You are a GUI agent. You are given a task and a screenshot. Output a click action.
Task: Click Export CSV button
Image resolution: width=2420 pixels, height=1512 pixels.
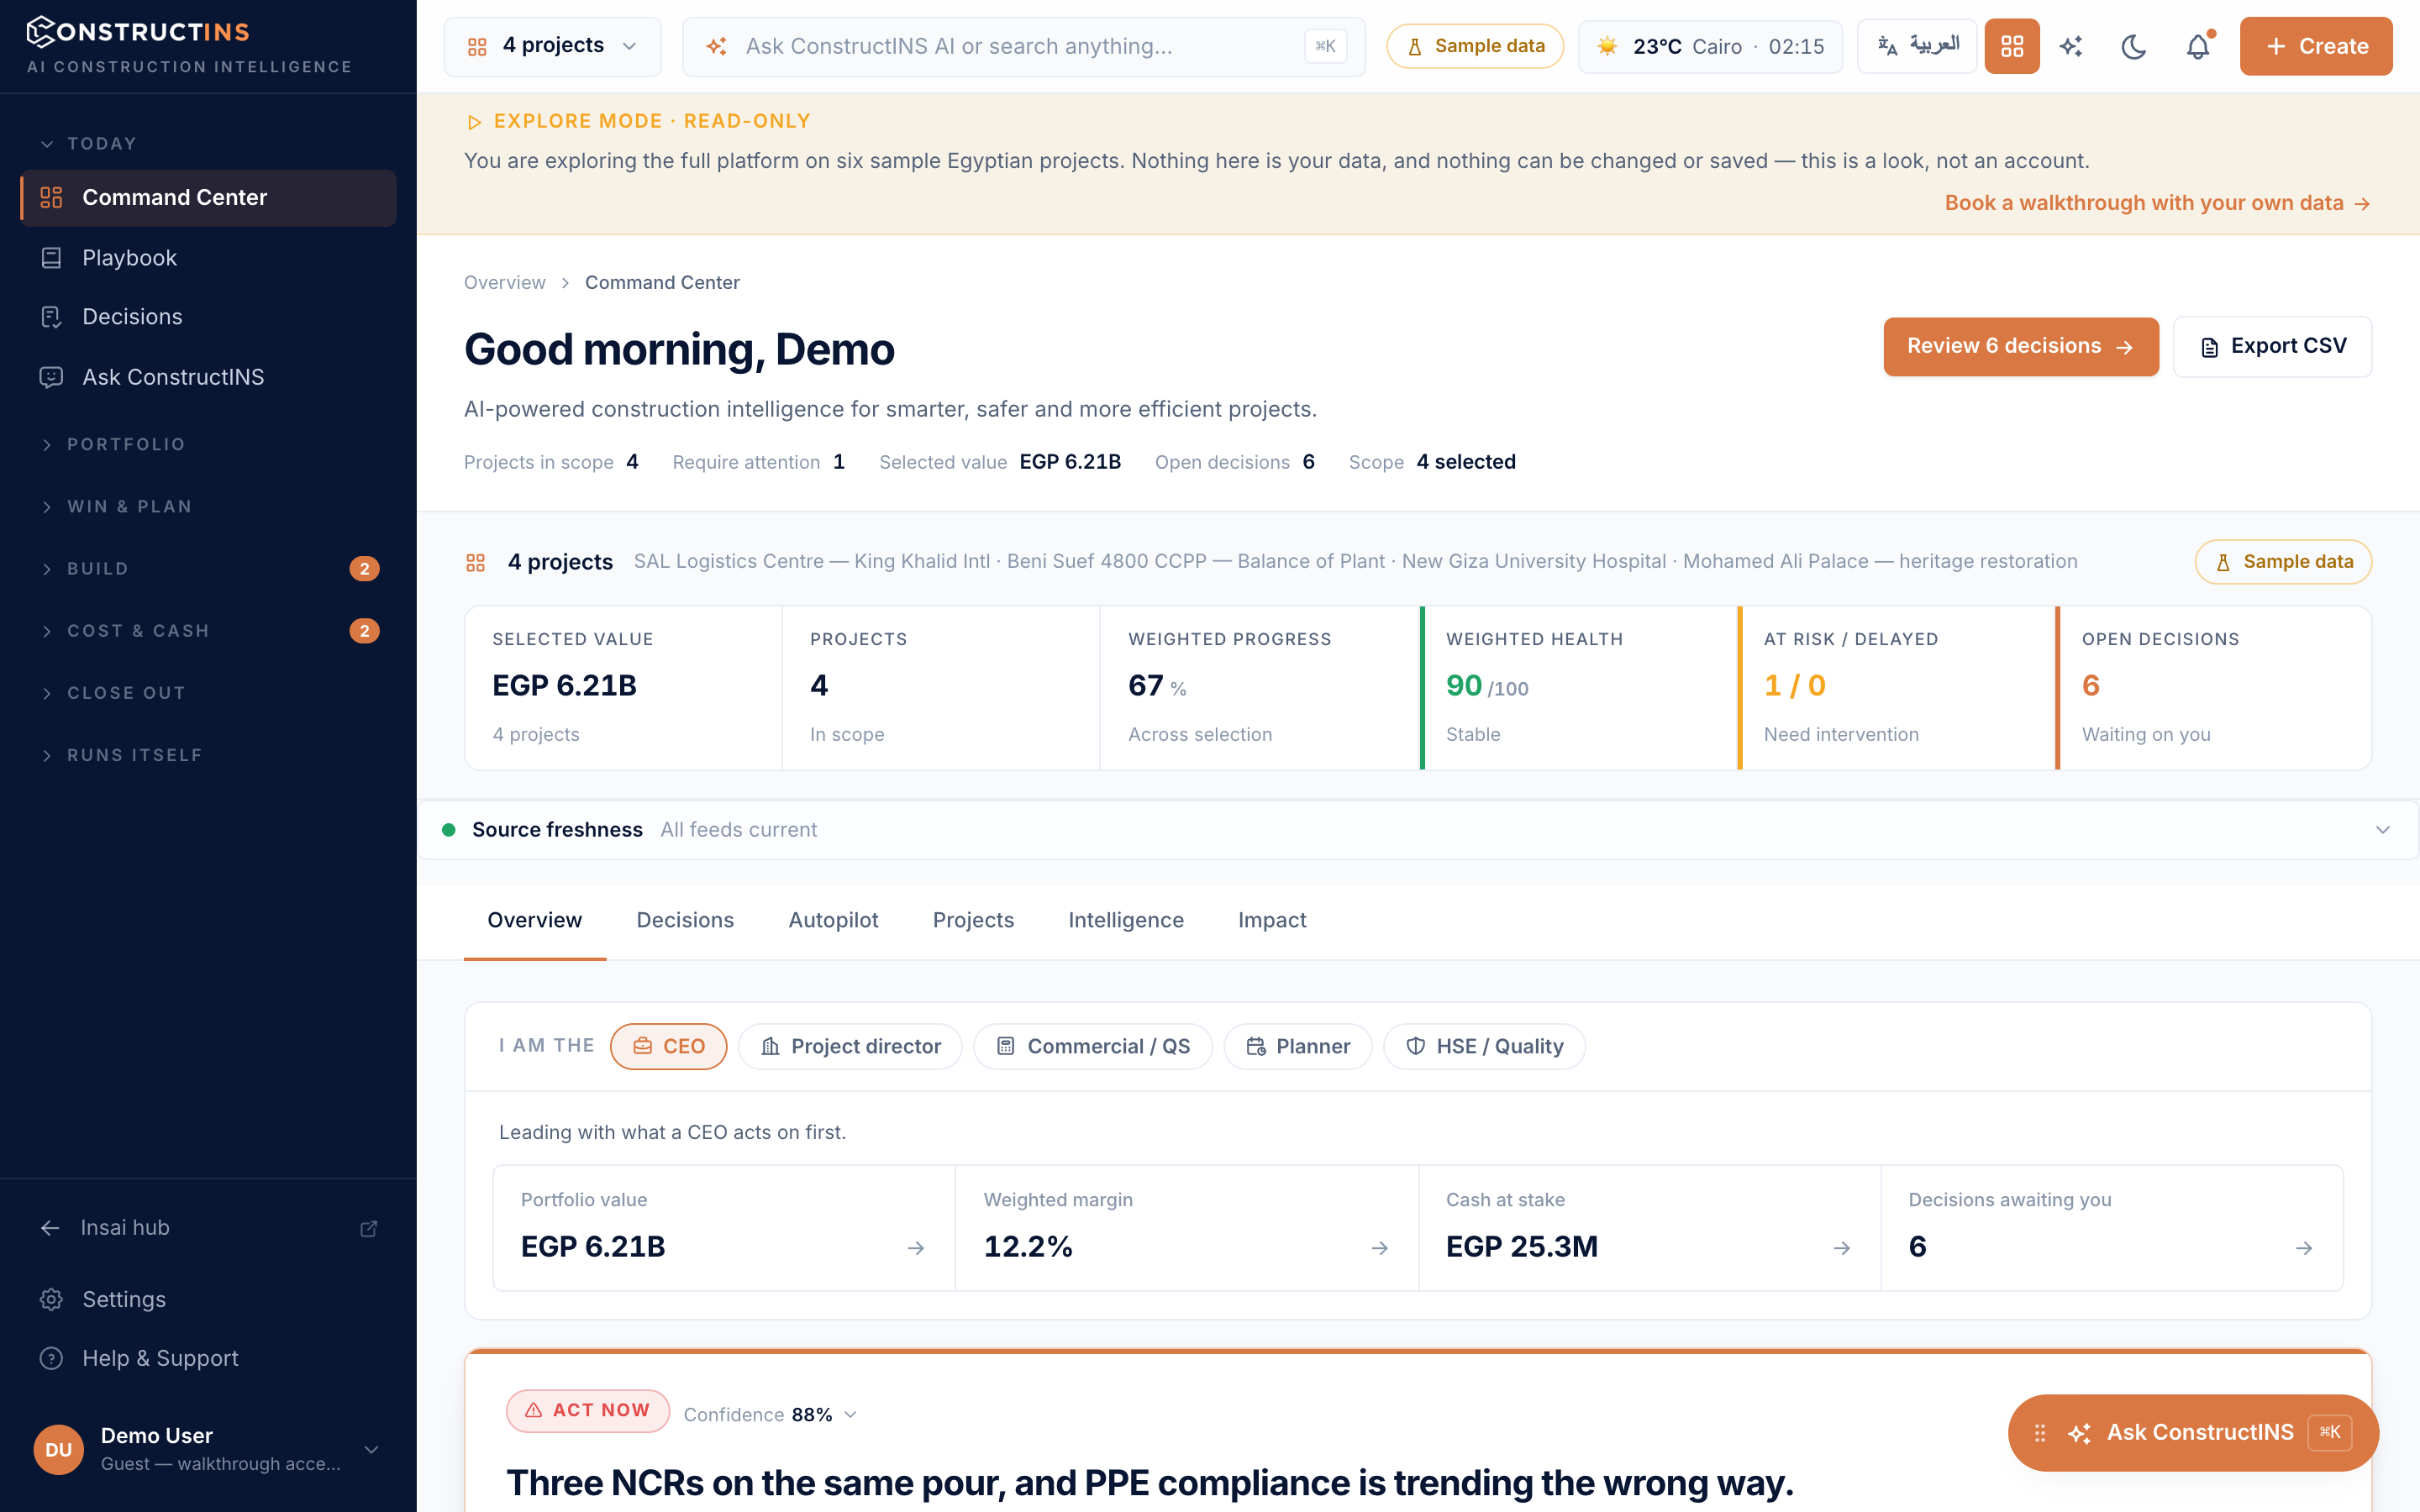[2272, 346]
